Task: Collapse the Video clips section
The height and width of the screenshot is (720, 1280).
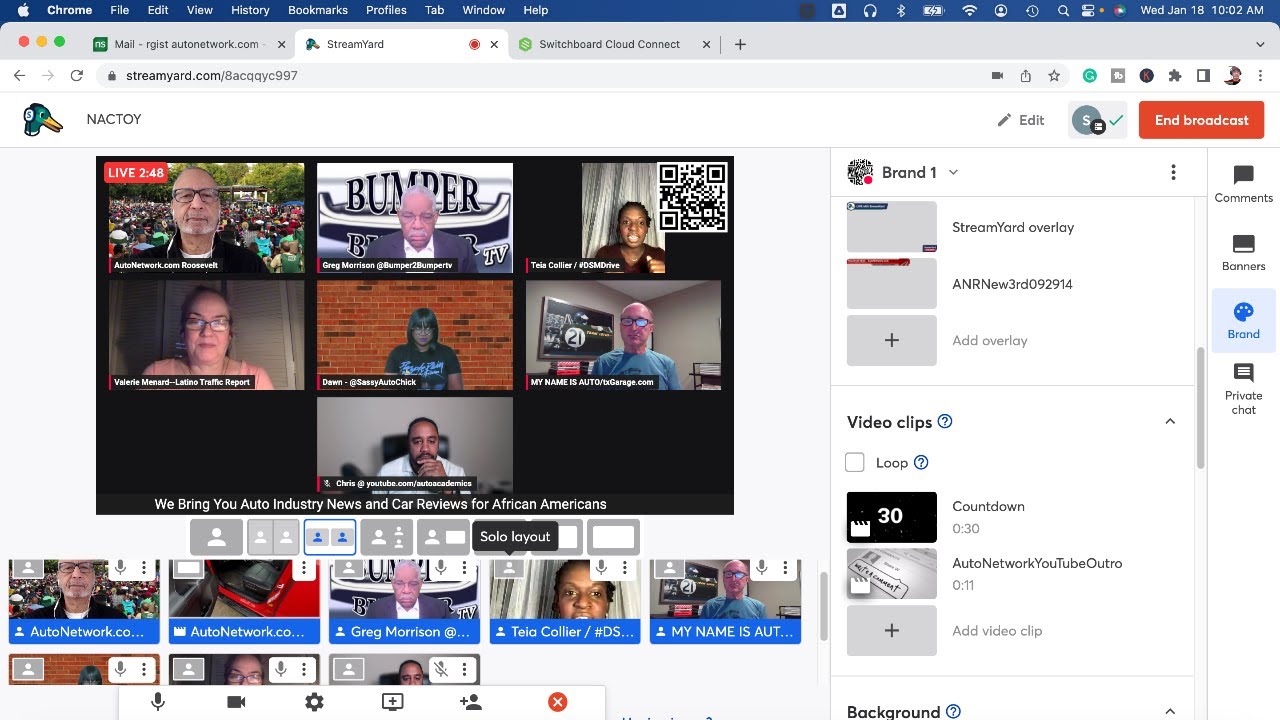Action: pos(1169,422)
